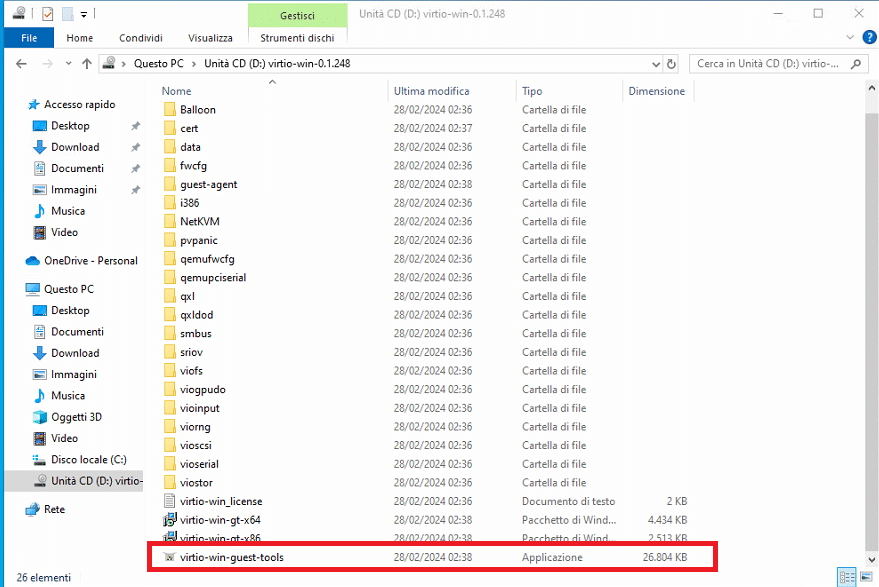The width and height of the screenshot is (879, 587).
Task: Click Properties icon in quick access toolbar
Action: [48, 13]
